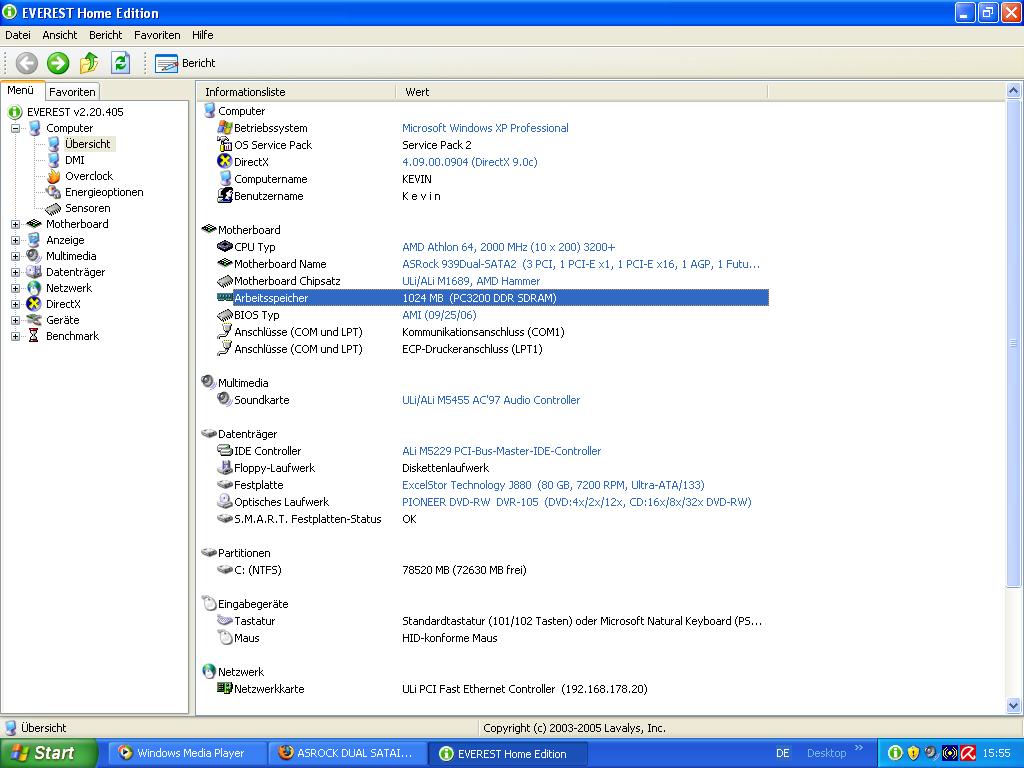The height and width of the screenshot is (768, 1024).
Task: Open the AMD Athlon 64 CPU link
Action: pos(509,248)
